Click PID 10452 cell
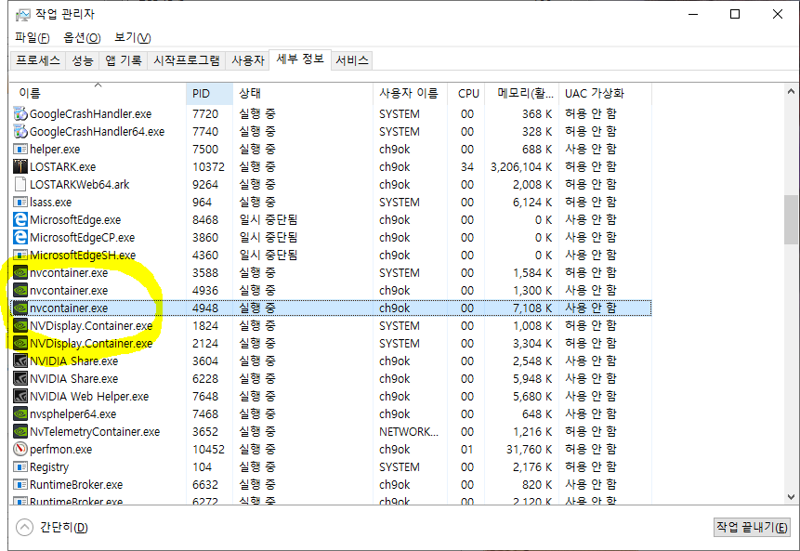This screenshot has width=800, height=551. [x=208, y=449]
